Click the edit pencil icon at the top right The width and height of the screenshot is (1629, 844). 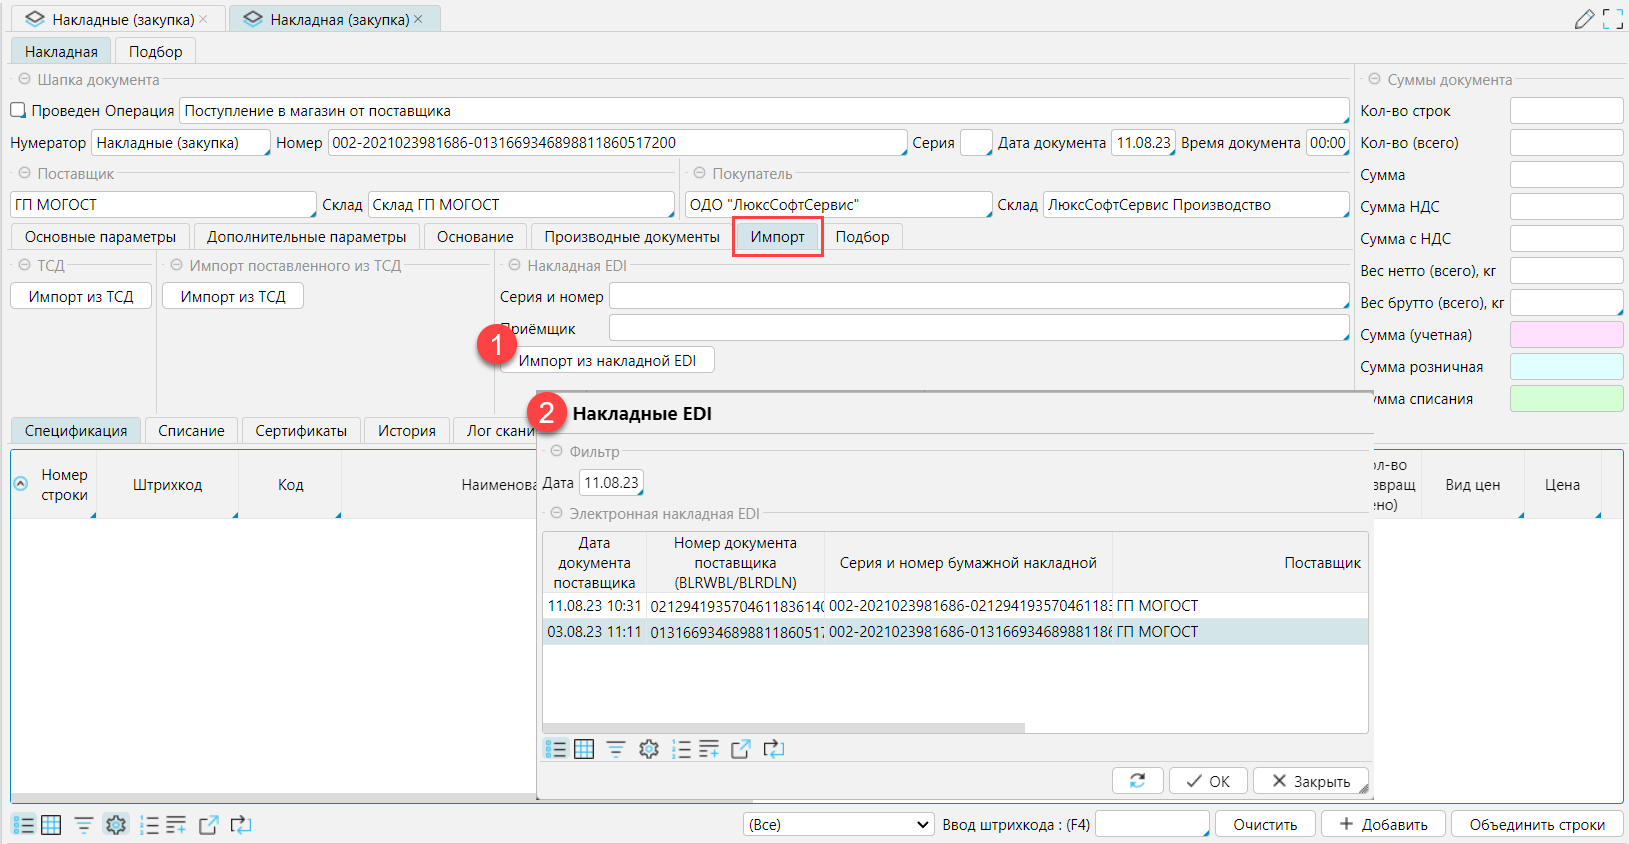[1584, 19]
